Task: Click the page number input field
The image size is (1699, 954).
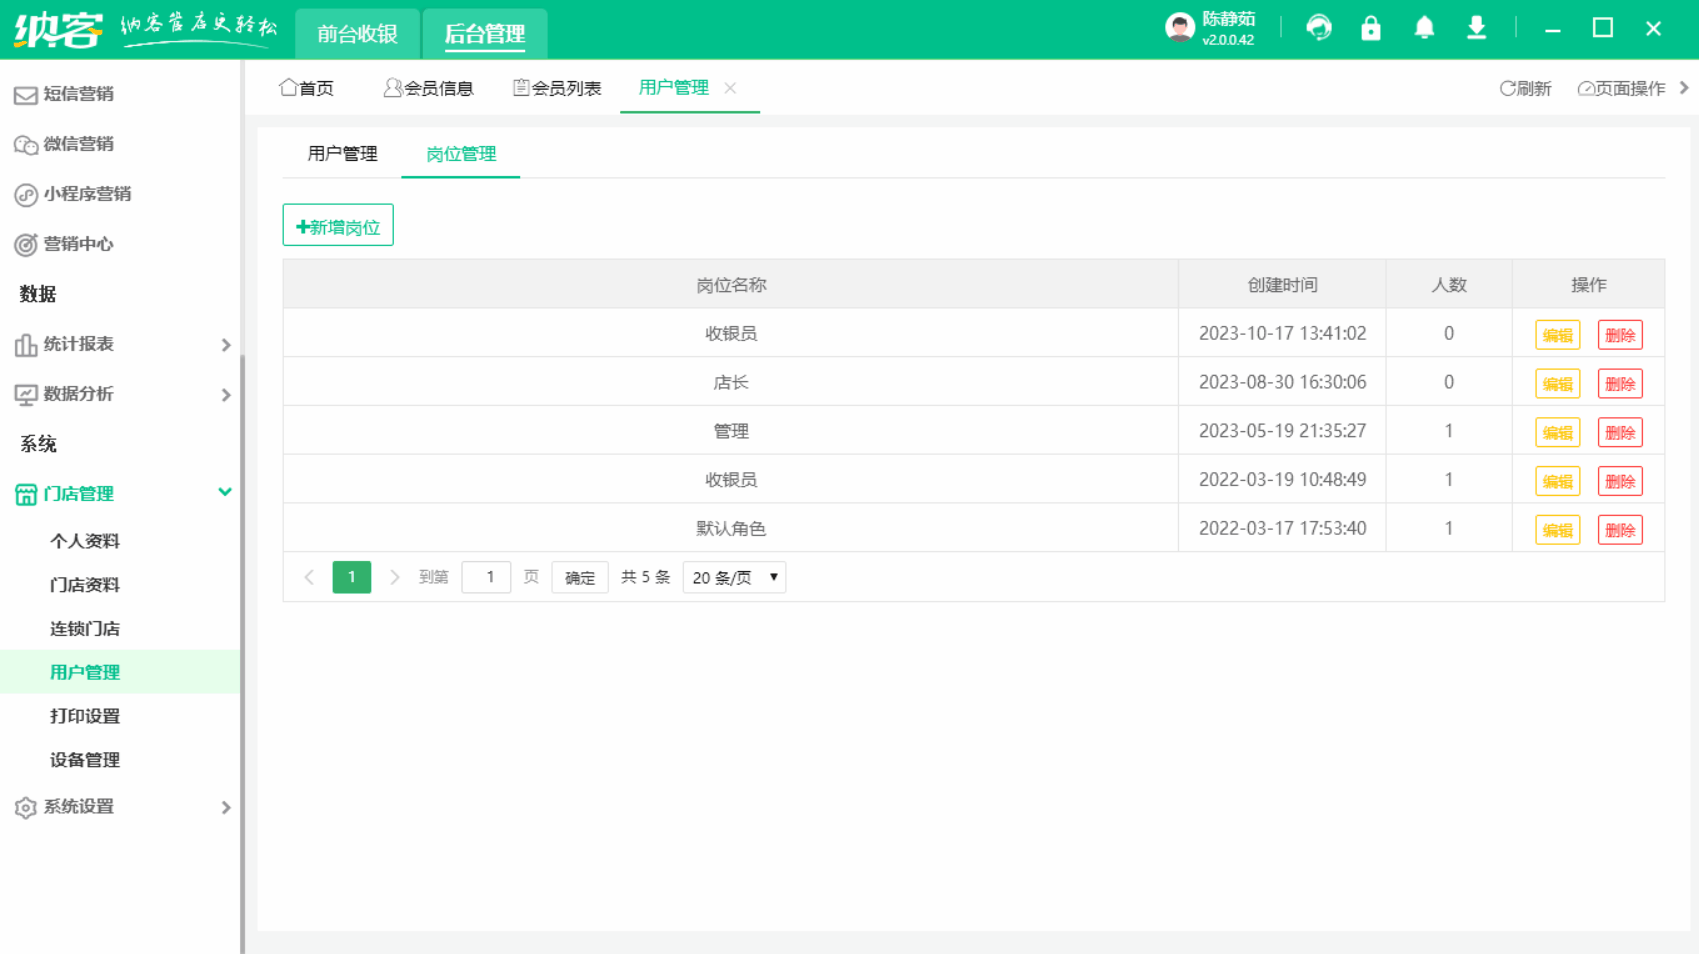Action: pyautogui.click(x=487, y=577)
